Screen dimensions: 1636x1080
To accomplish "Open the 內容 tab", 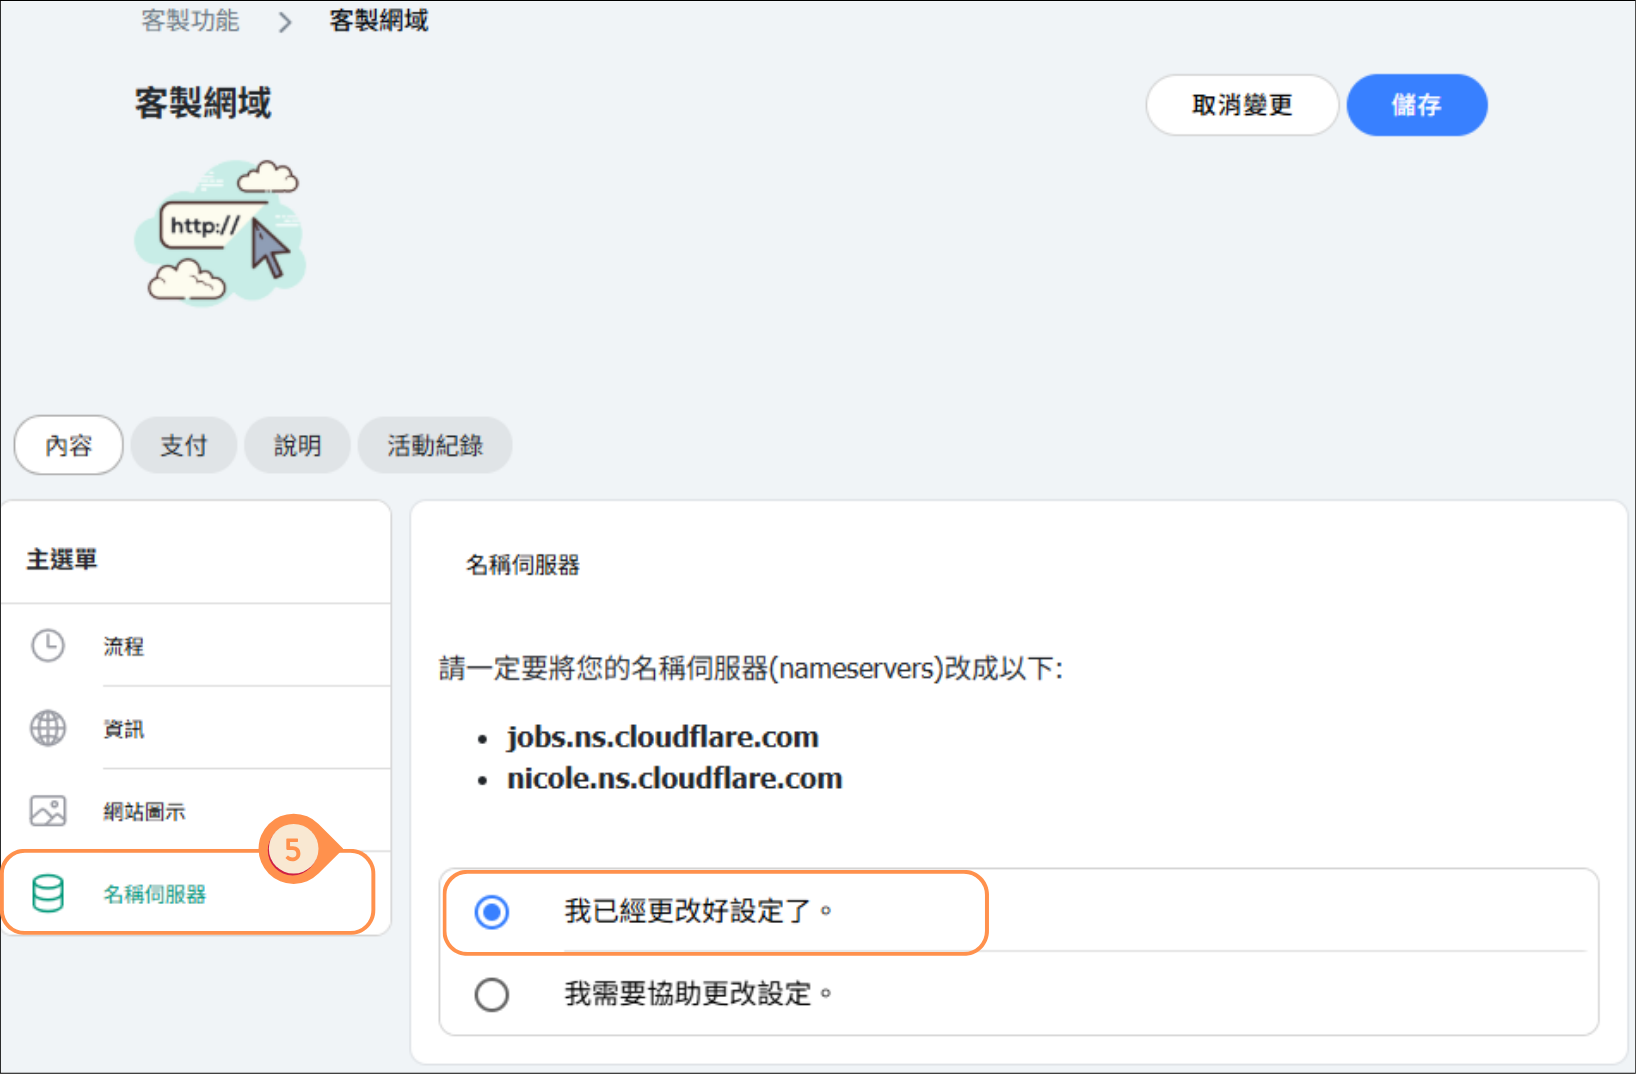I will (x=69, y=446).
